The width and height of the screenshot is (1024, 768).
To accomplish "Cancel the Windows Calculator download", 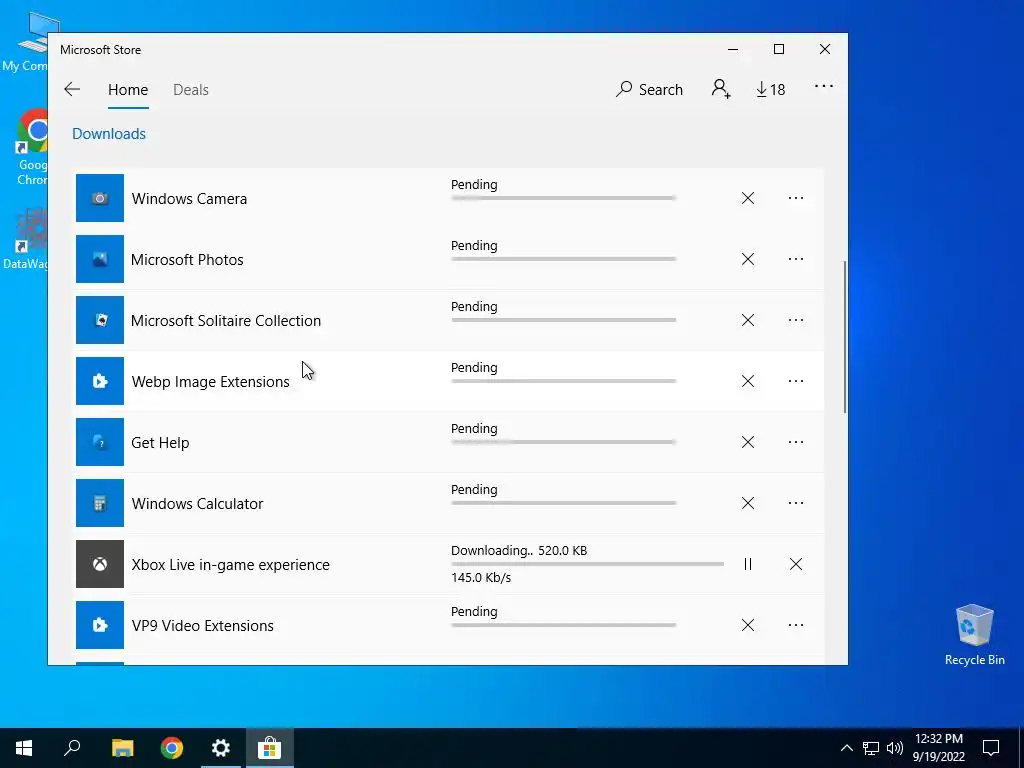I will point(748,503).
